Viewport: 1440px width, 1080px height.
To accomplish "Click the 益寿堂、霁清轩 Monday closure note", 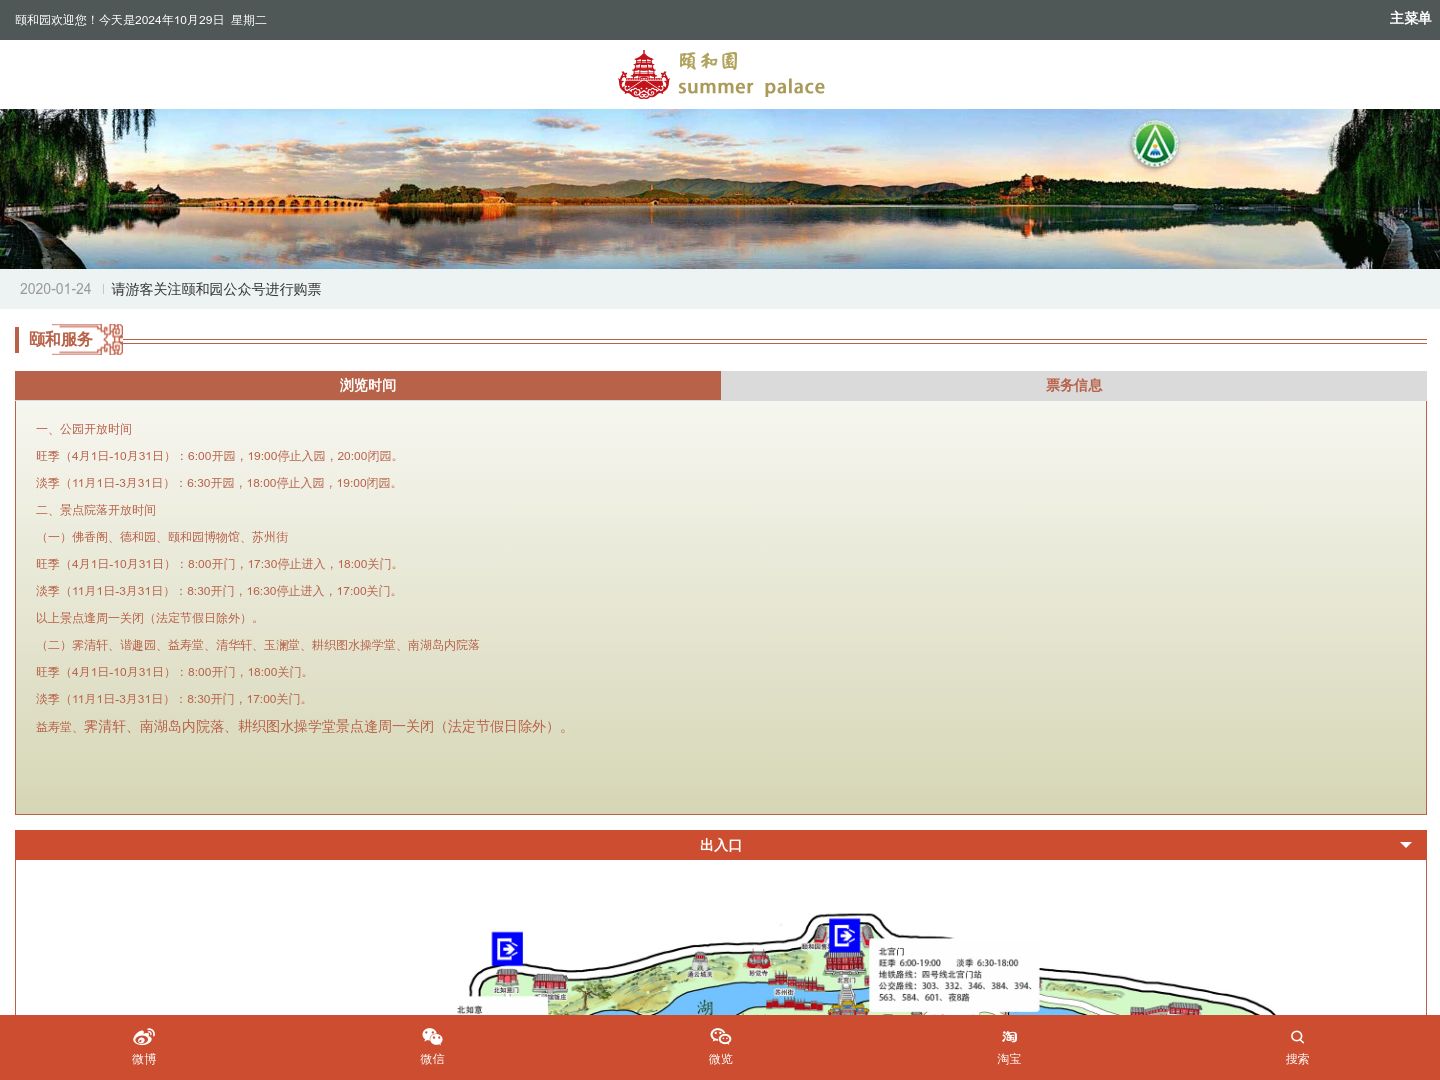I will coord(305,727).
